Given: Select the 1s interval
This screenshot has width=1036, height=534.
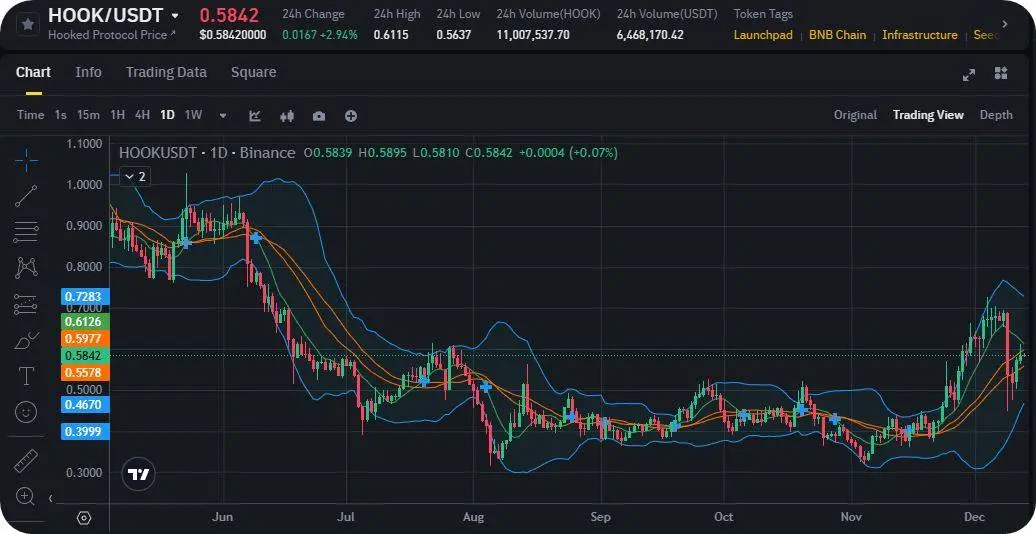Looking at the screenshot, I should [x=60, y=115].
